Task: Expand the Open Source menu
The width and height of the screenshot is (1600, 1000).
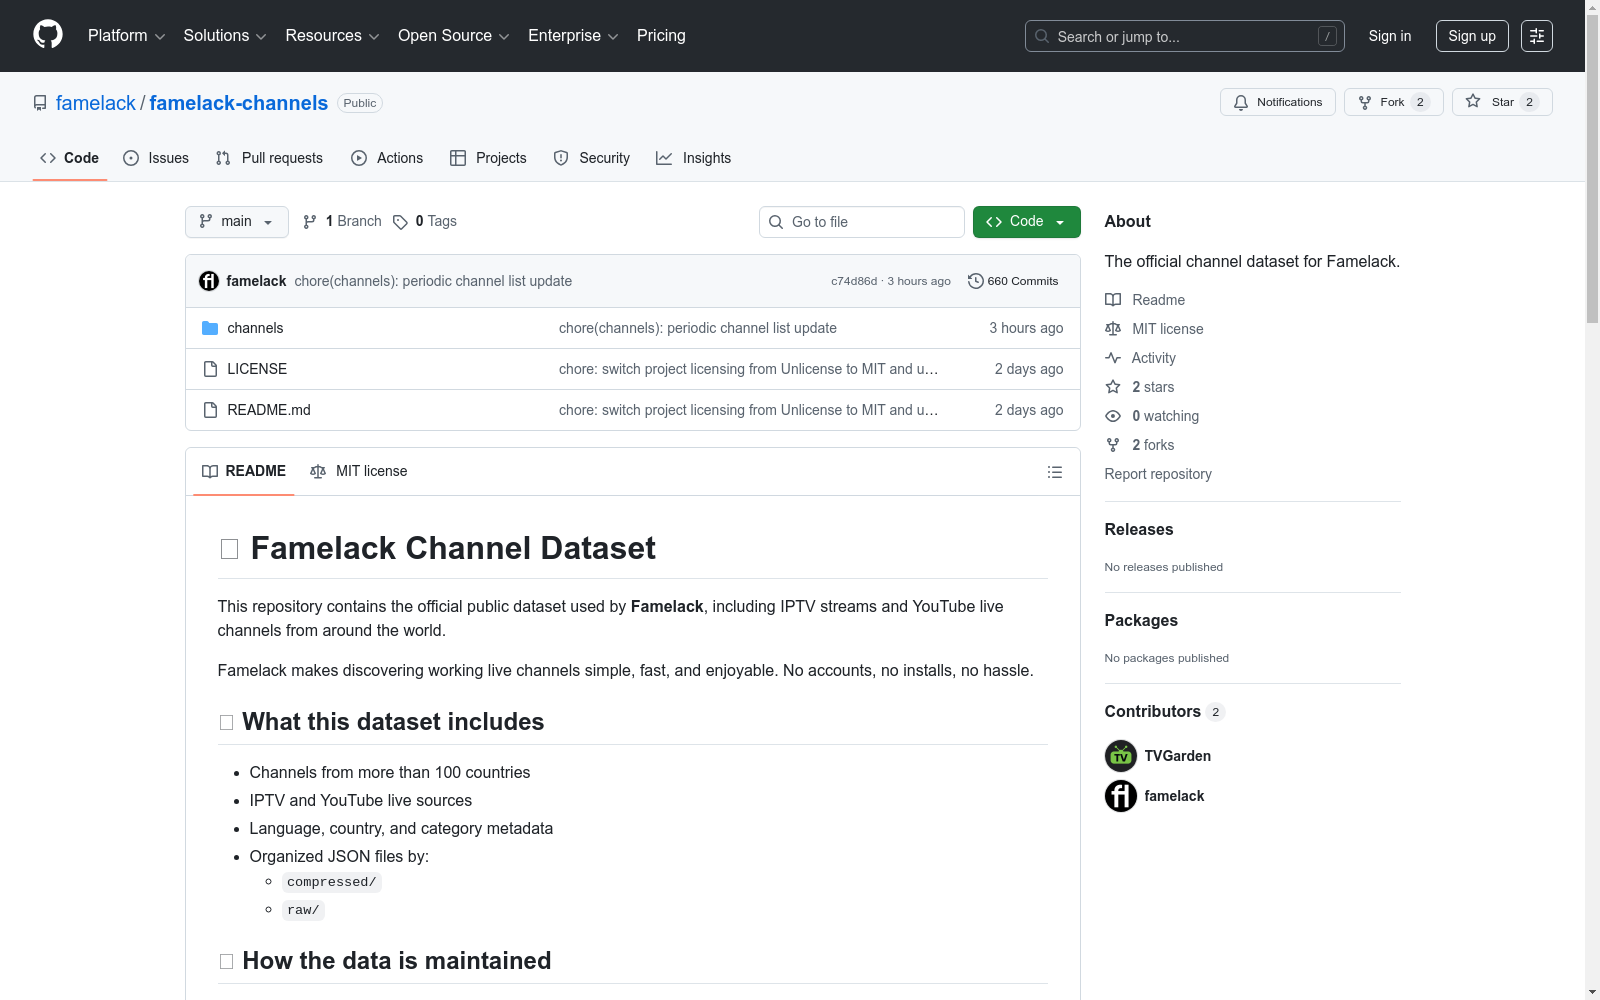Action: click(454, 36)
